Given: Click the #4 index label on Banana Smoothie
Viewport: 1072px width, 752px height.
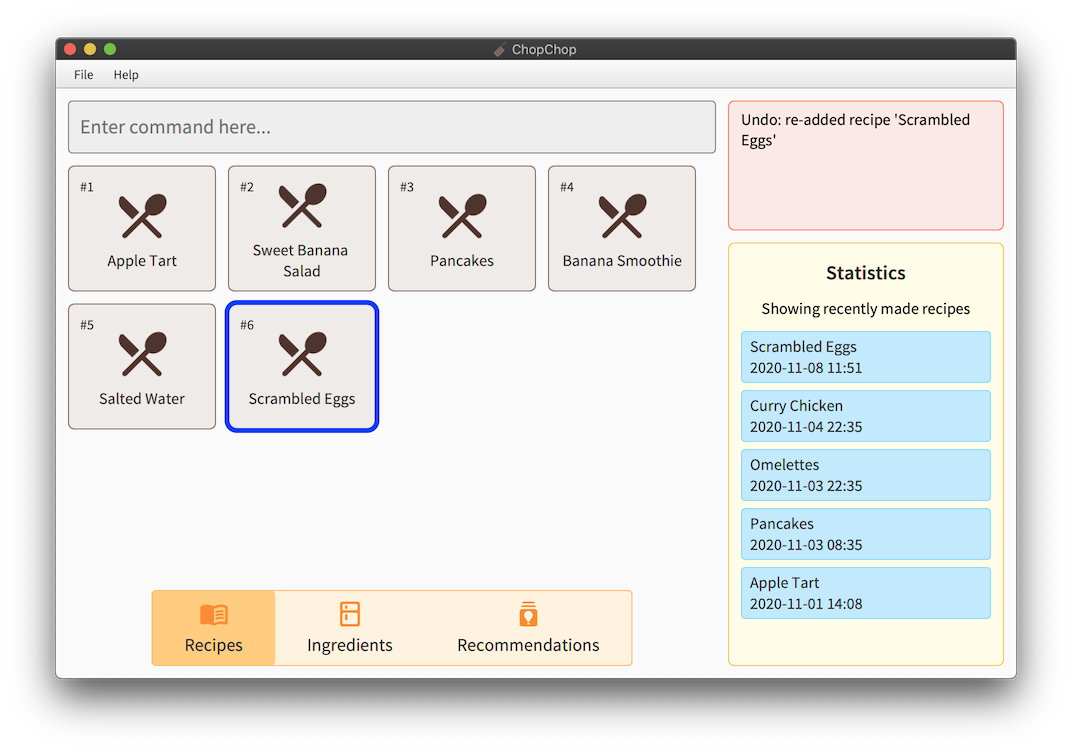Looking at the screenshot, I should point(567,187).
